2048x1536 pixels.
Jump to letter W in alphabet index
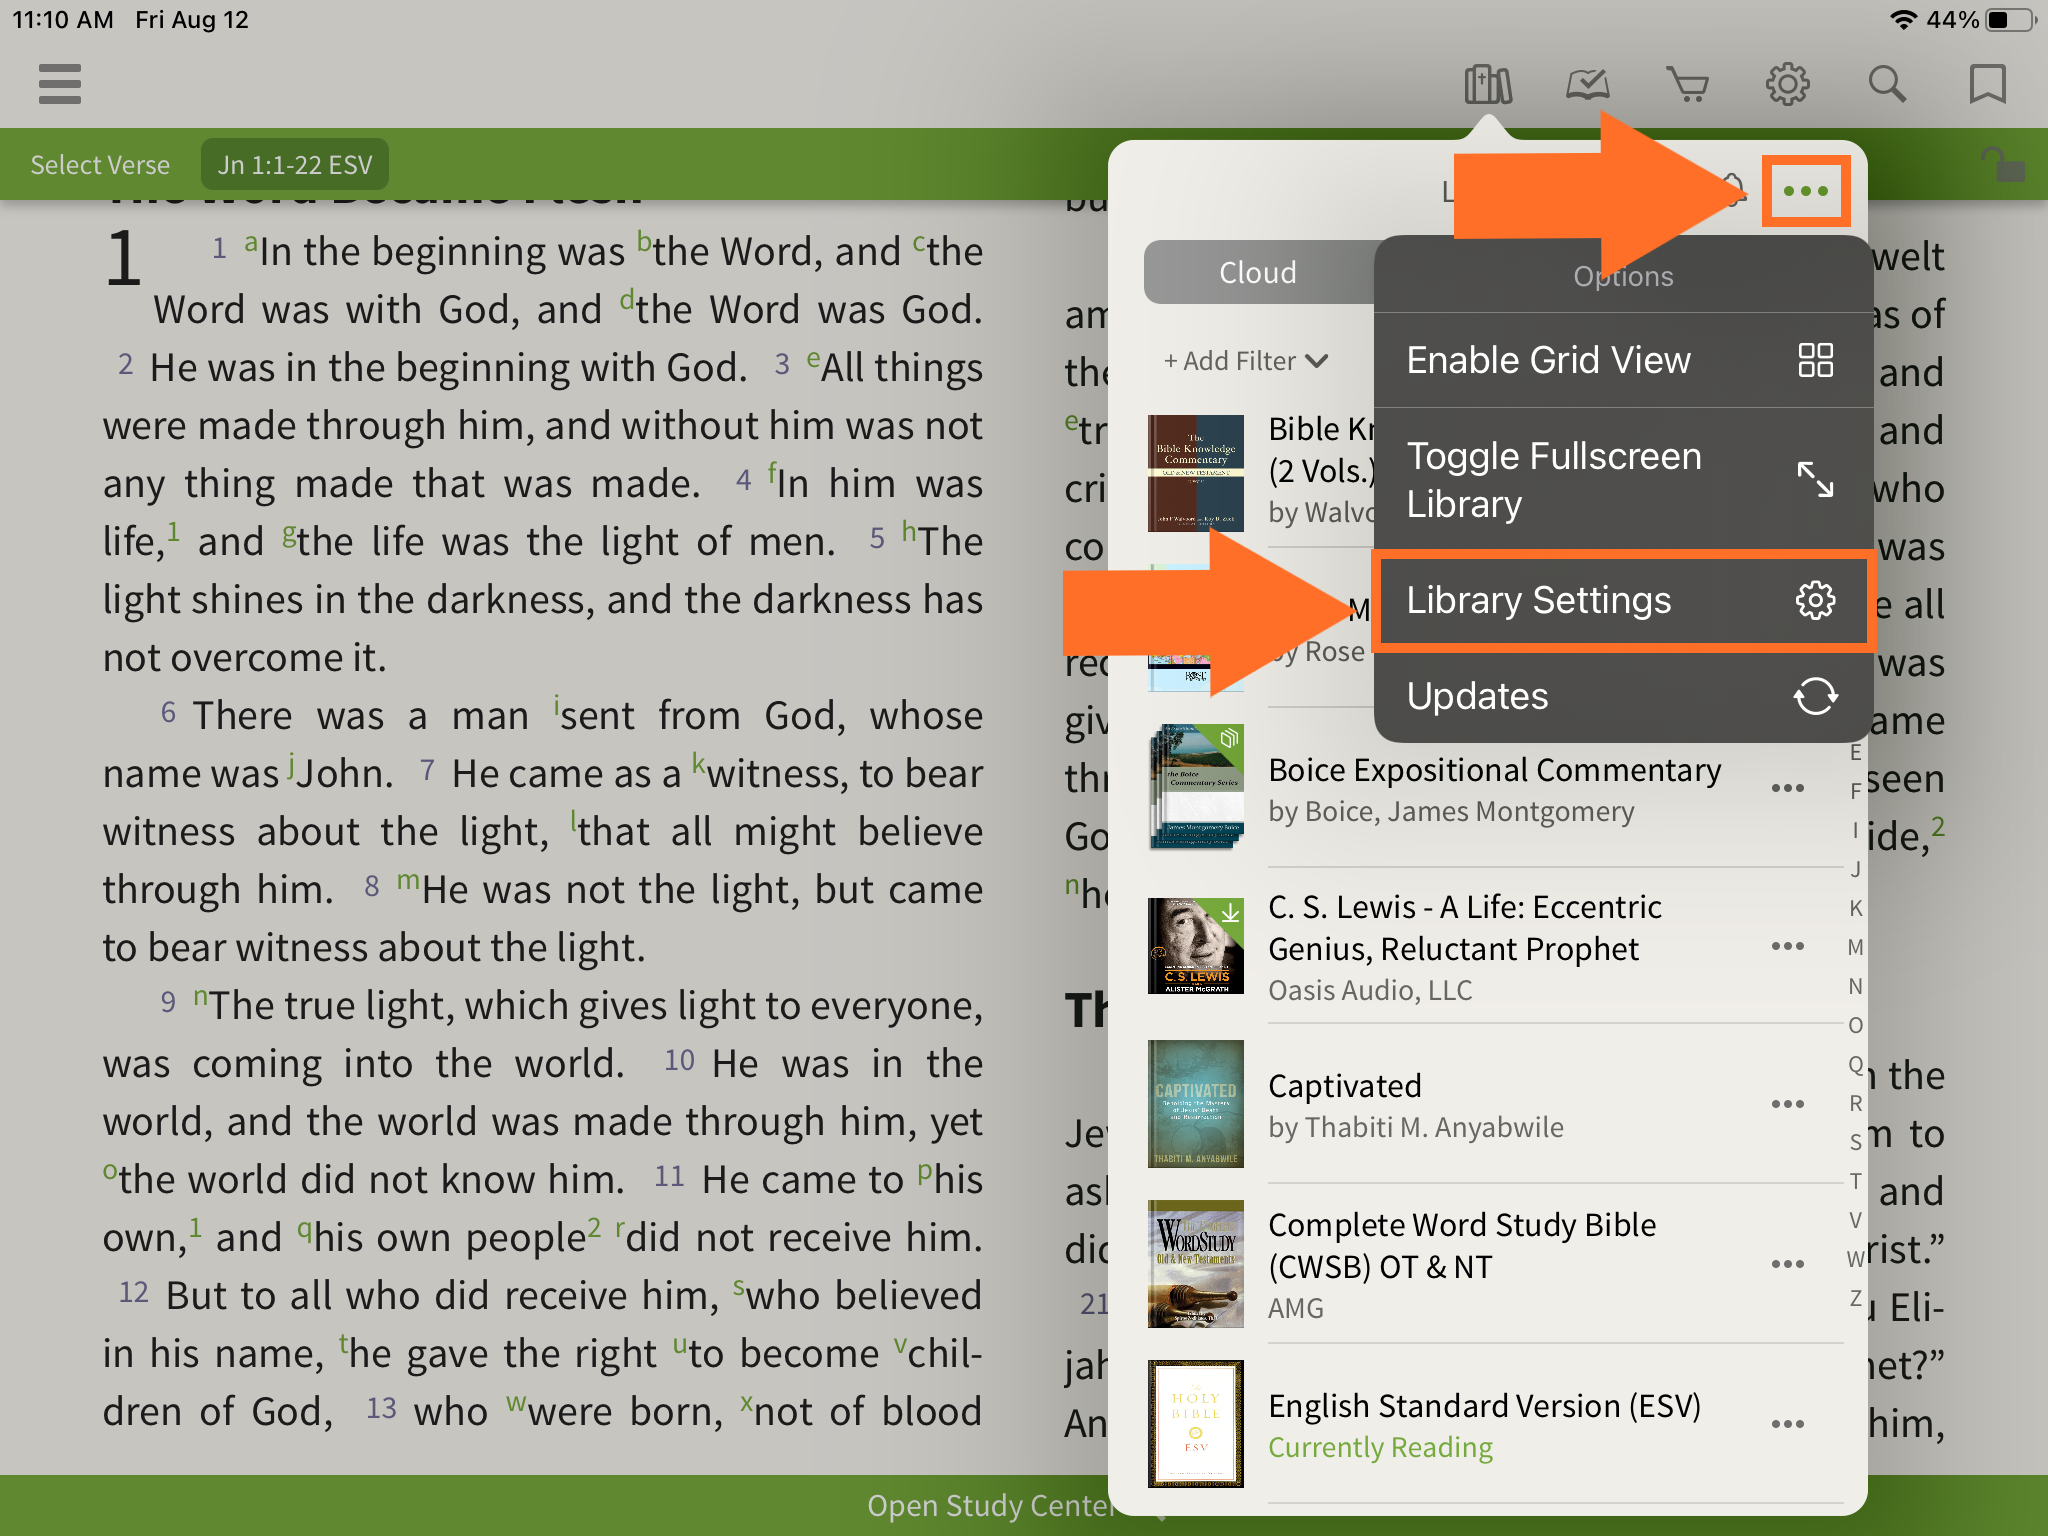(1856, 1259)
